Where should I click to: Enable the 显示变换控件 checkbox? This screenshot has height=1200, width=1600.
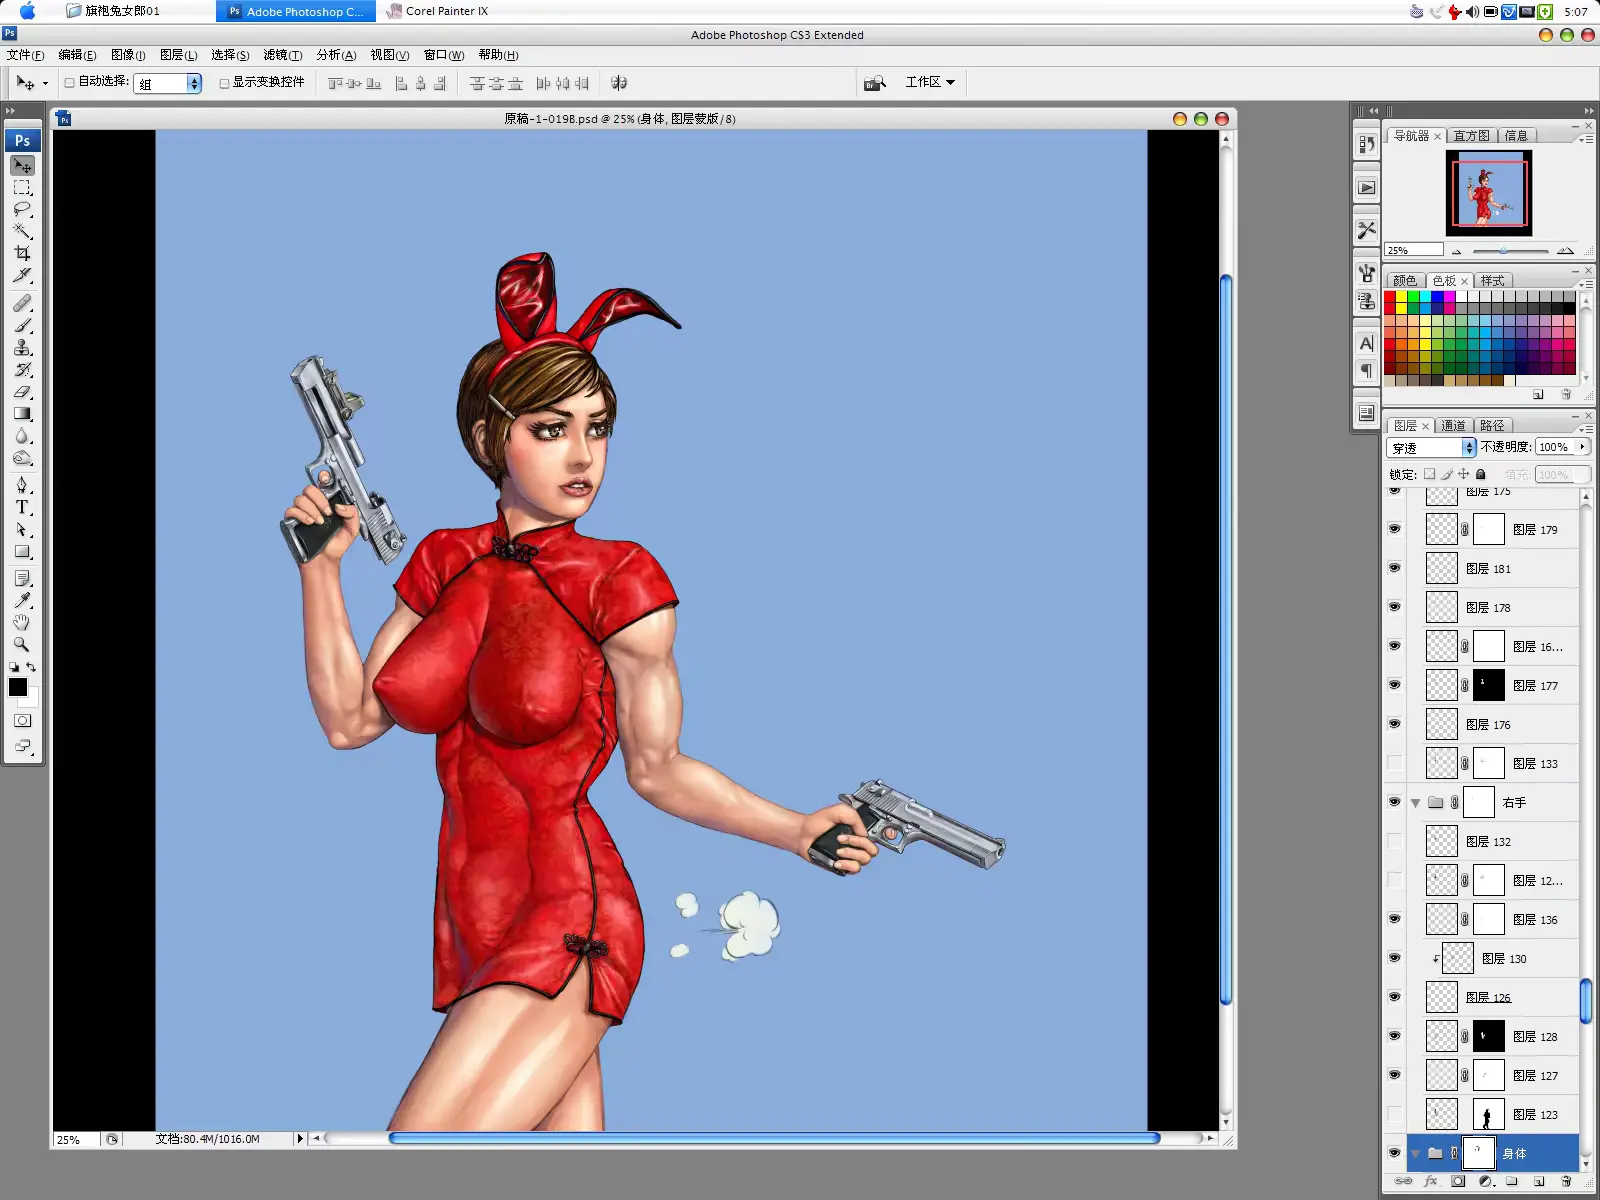click(224, 83)
